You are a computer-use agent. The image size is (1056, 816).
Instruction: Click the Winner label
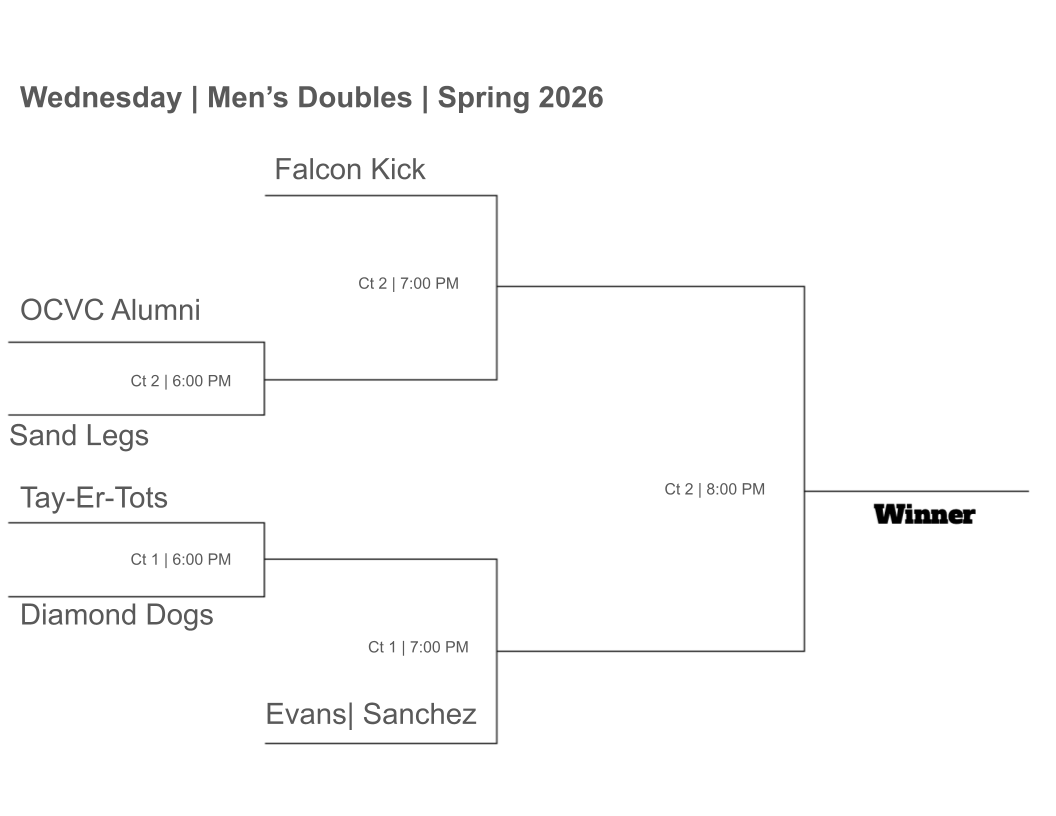coord(924,515)
